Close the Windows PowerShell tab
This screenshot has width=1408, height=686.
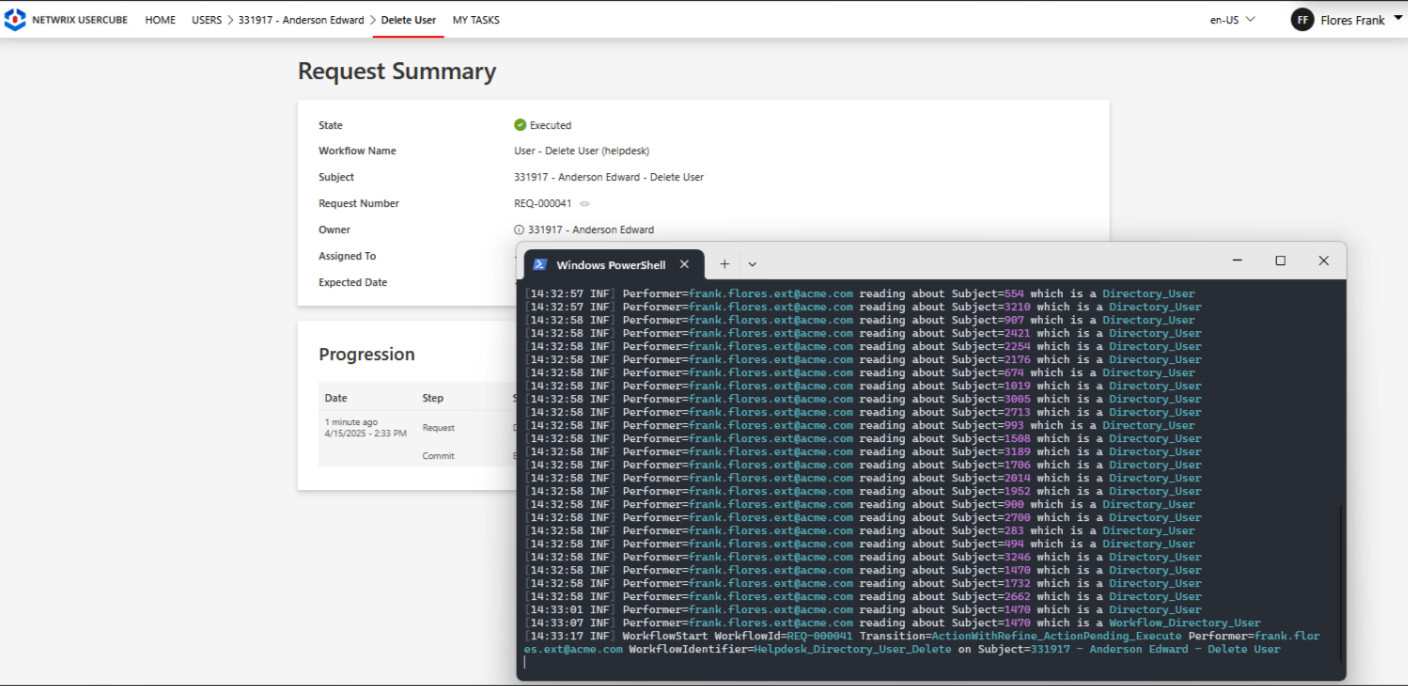[684, 264]
